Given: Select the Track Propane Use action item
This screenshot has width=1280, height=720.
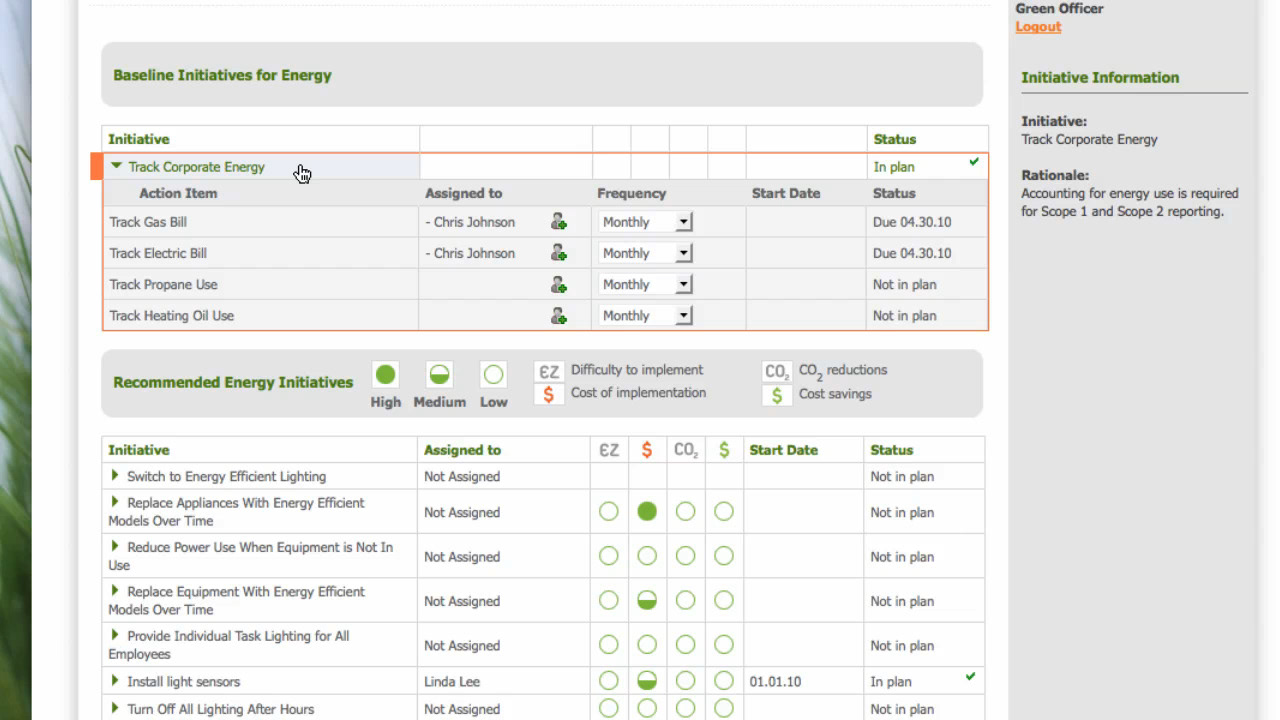Looking at the screenshot, I should click(x=163, y=284).
